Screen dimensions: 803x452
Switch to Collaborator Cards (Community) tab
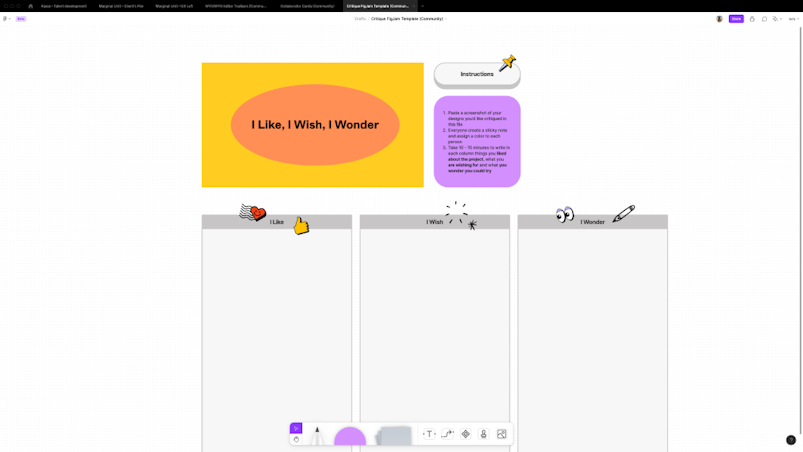pos(307,6)
